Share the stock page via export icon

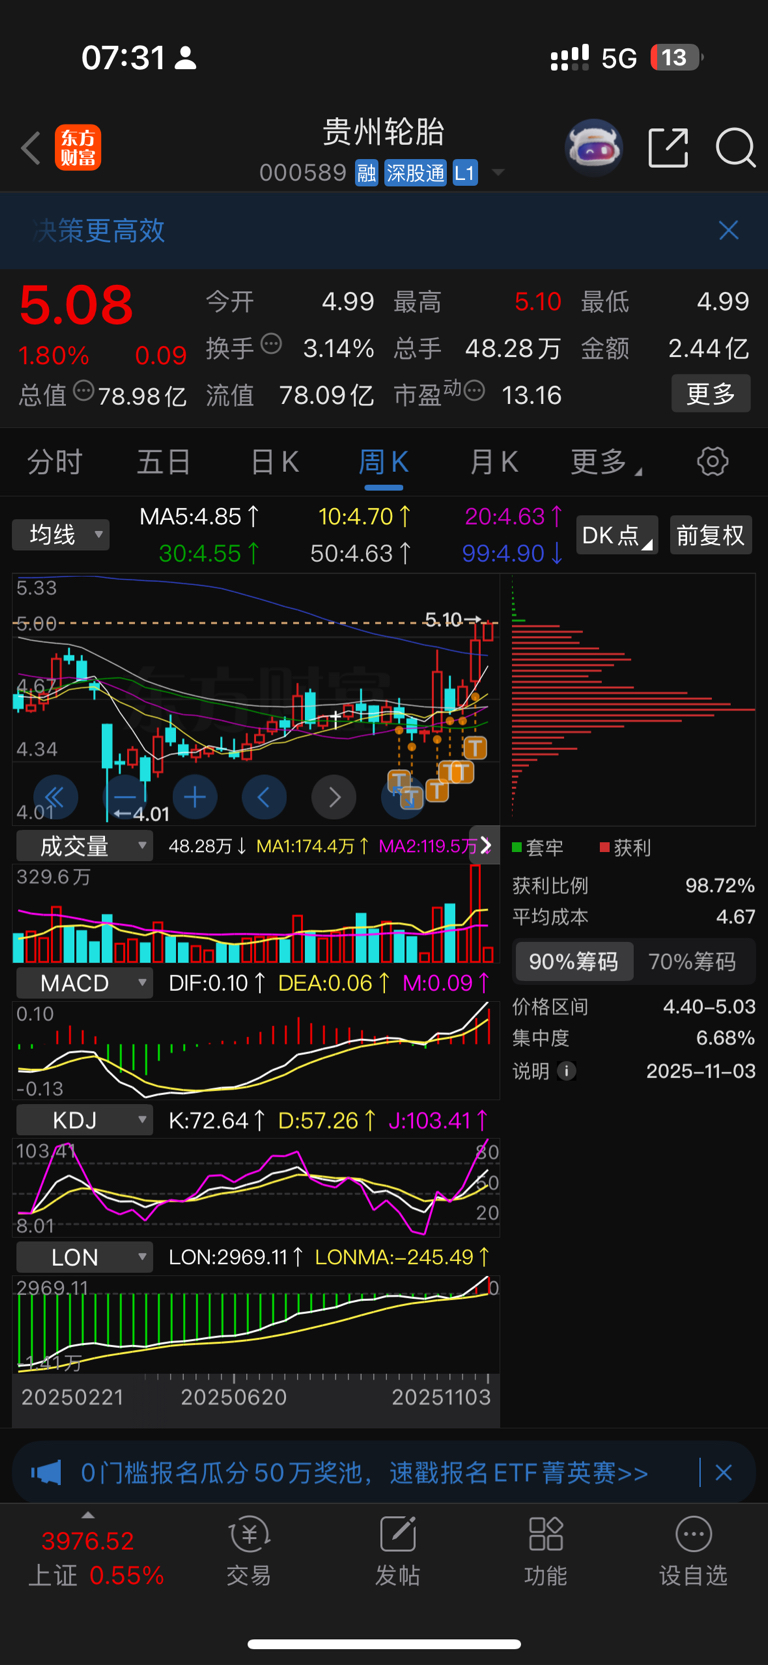tap(668, 148)
